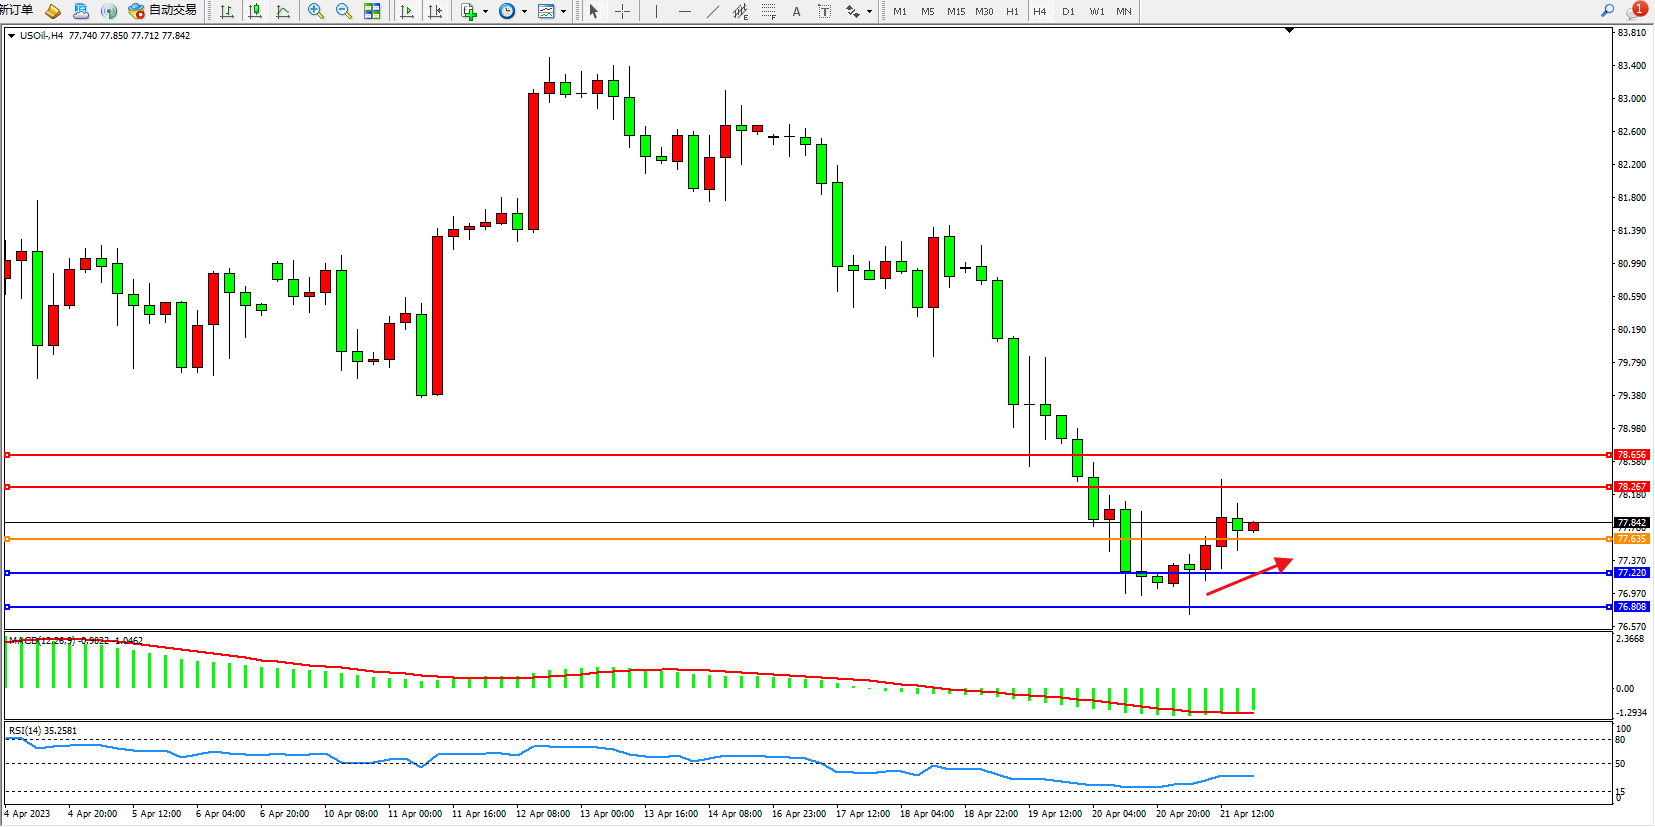Viewport: 1655px width, 827px height.
Task: Select the vertical line drawing tool
Action: pyautogui.click(x=656, y=11)
